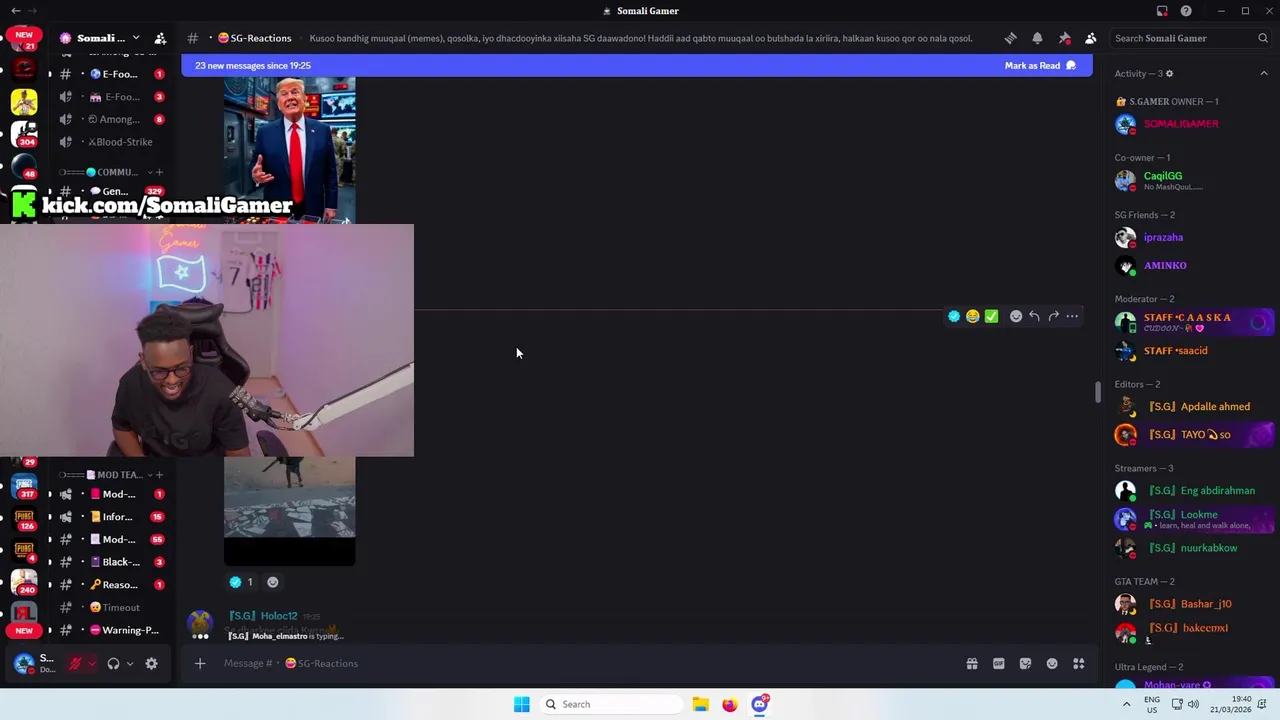Click Mark as Read button
Viewport: 1280px width, 720px height.
pos(1040,66)
